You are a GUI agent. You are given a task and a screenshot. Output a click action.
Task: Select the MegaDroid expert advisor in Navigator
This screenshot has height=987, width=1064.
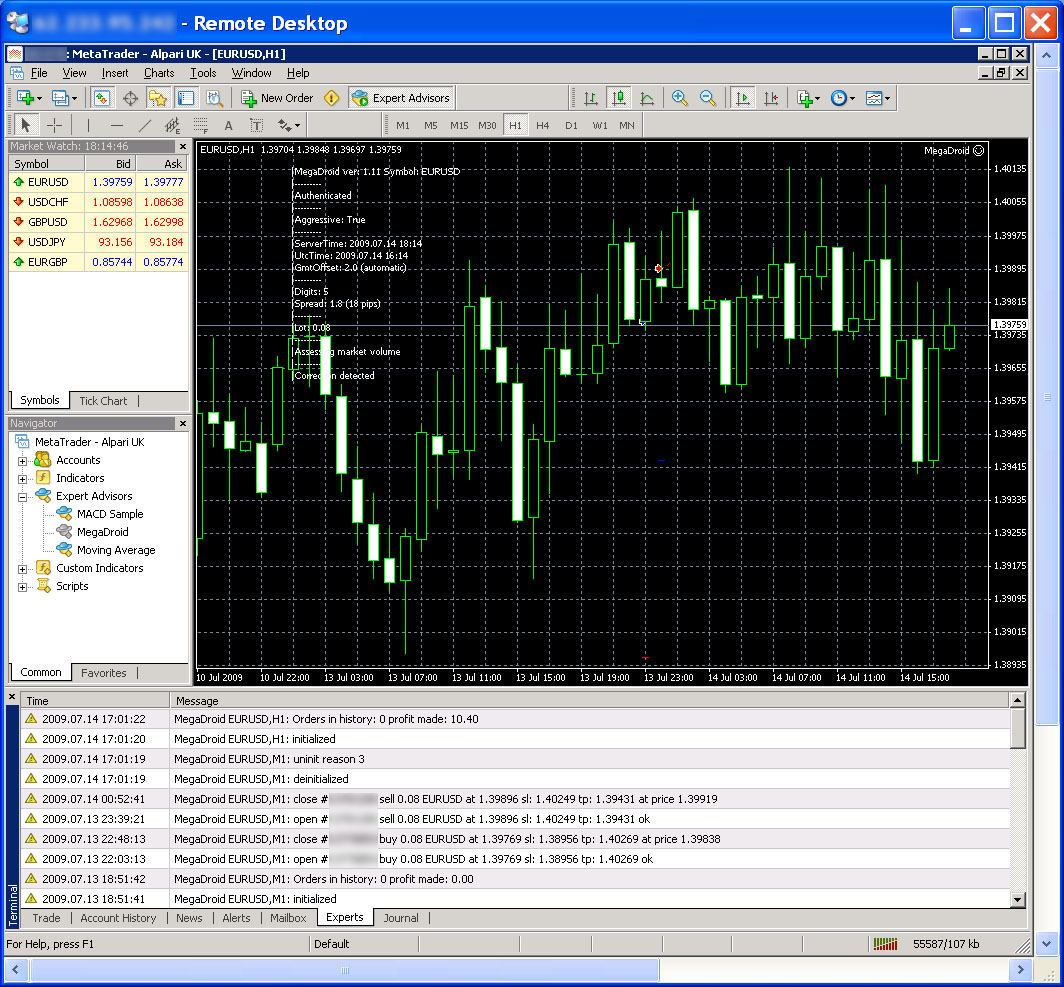tap(102, 532)
